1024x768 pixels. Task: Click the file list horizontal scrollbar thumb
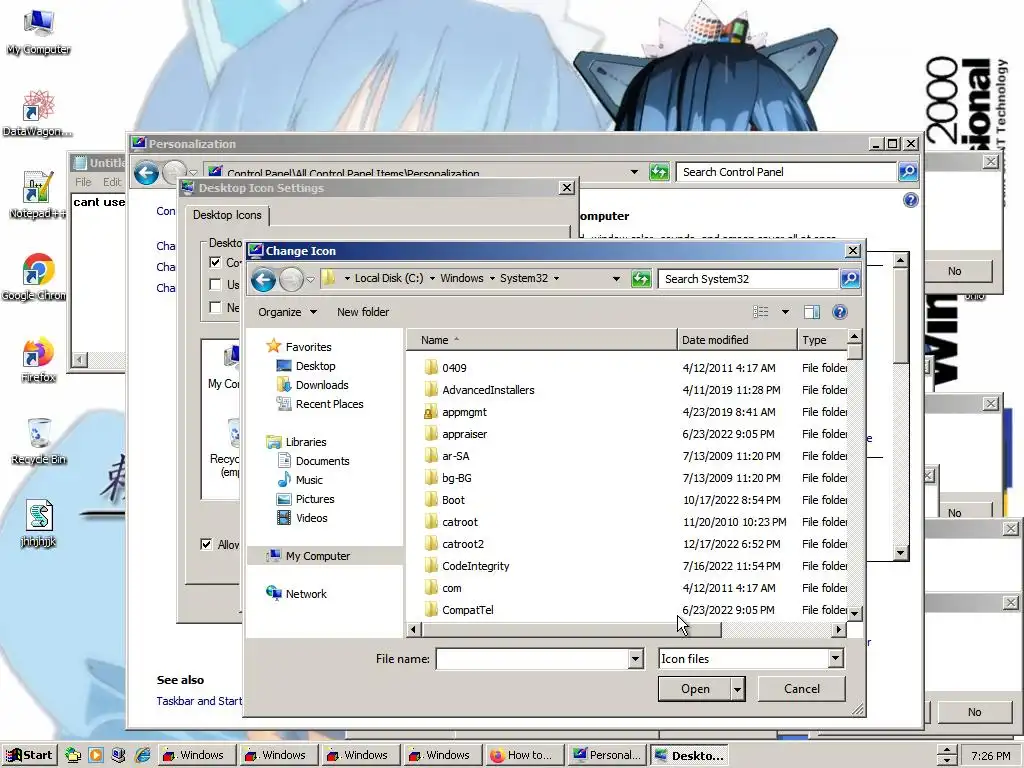(571, 630)
